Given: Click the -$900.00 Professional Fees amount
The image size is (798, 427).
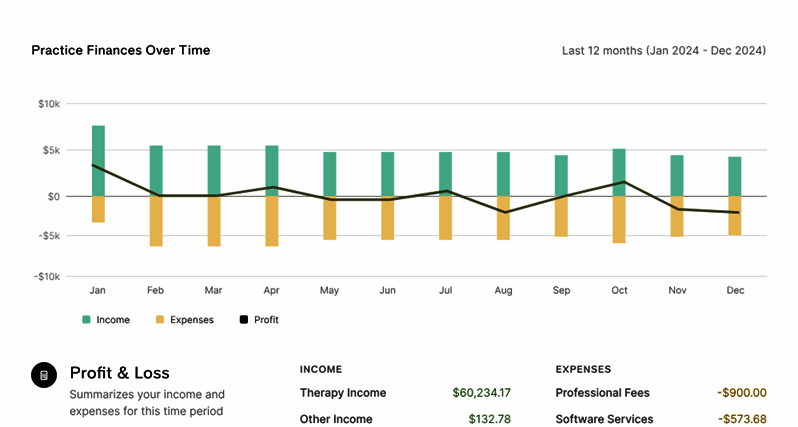Looking at the screenshot, I should click(741, 393).
